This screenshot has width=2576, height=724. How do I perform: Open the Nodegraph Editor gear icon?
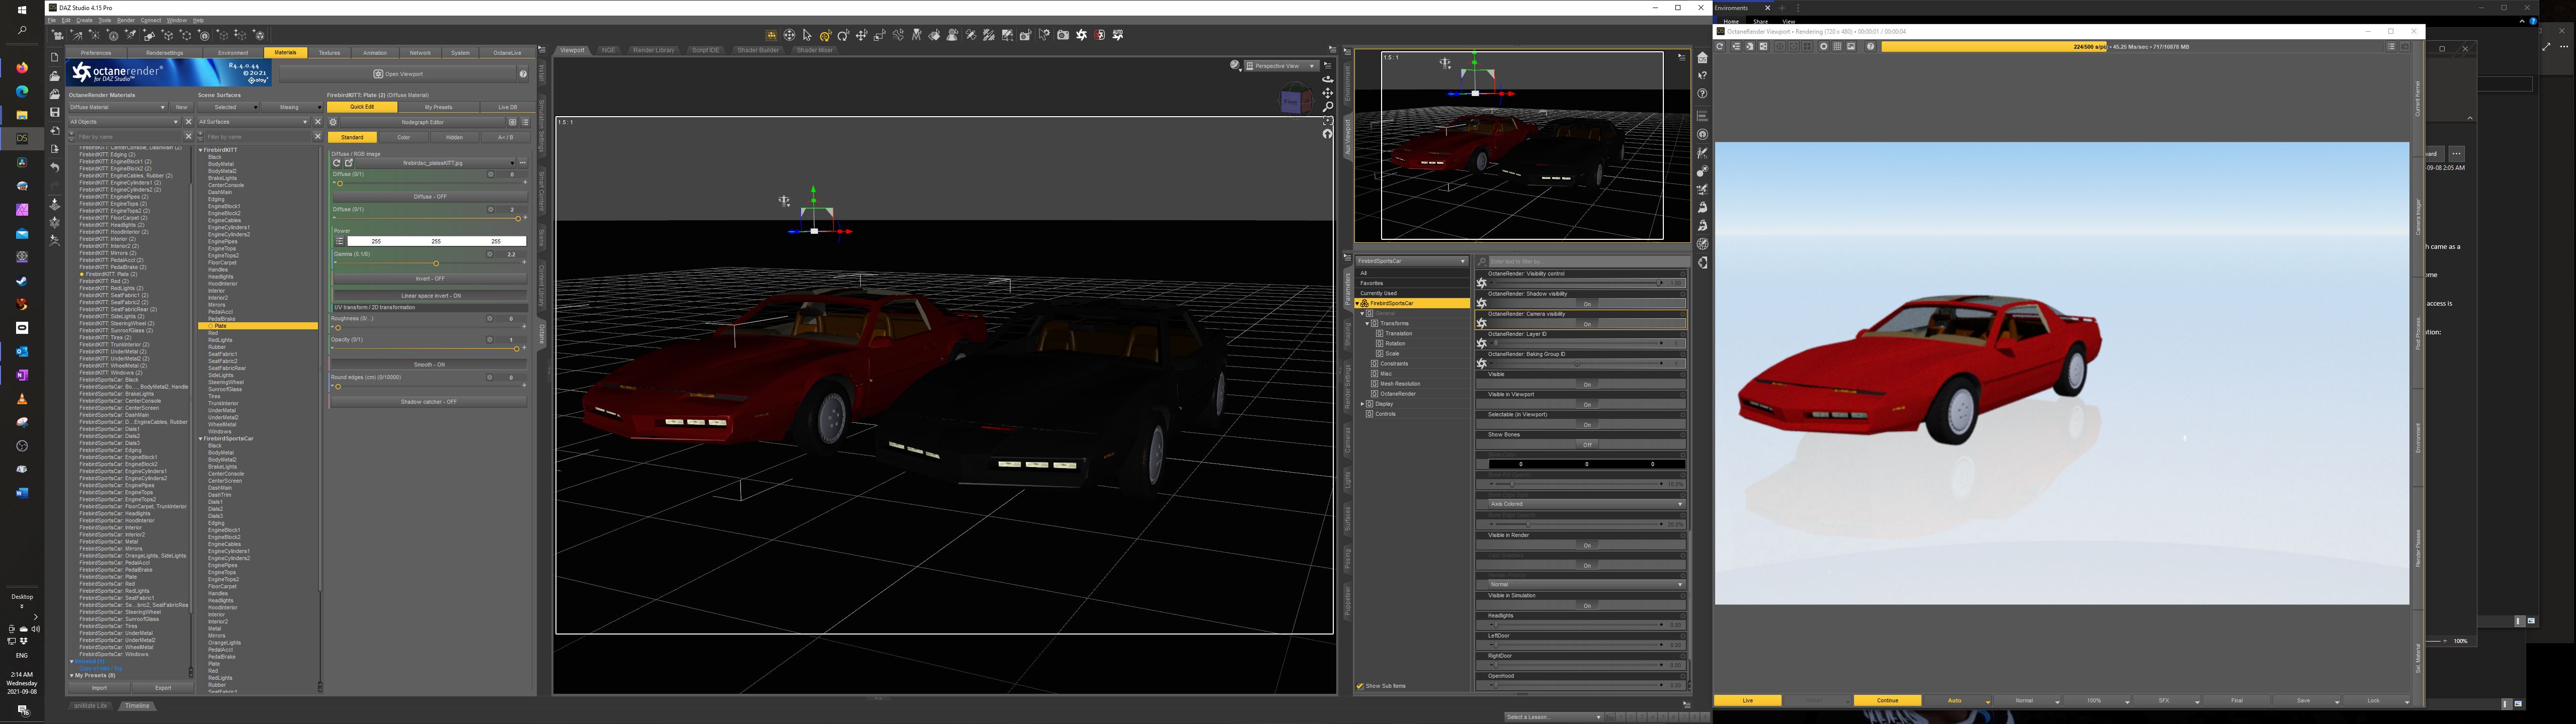tap(333, 122)
